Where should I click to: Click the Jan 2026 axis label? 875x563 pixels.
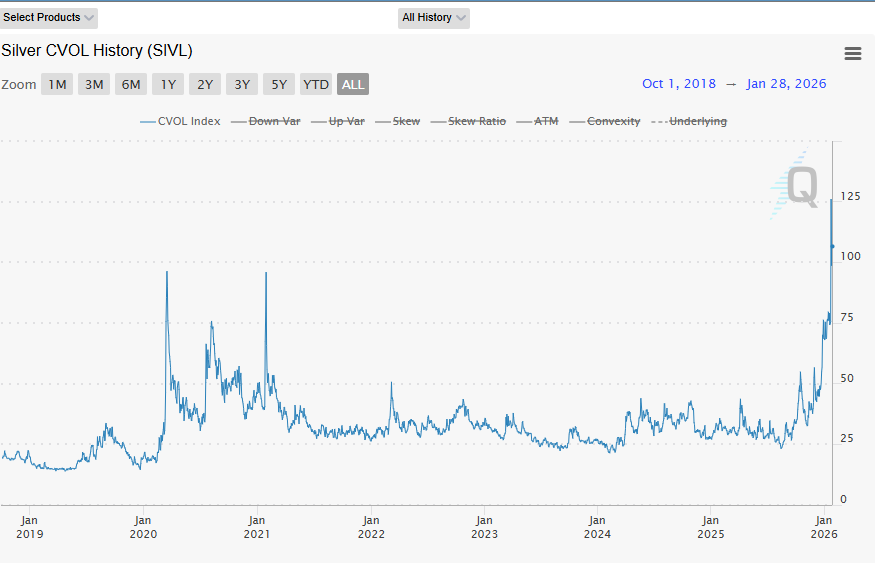click(x=824, y=527)
